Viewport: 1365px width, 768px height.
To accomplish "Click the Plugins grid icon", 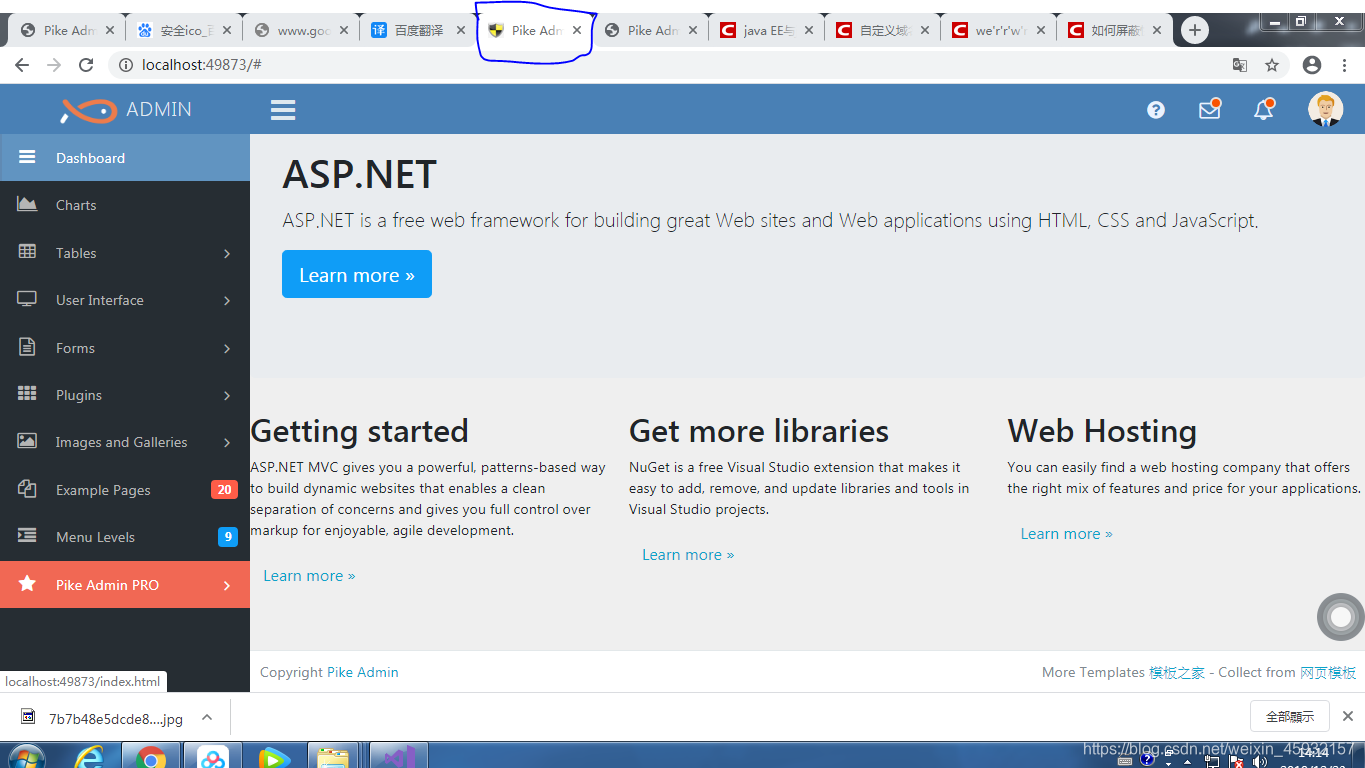I will (27, 394).
